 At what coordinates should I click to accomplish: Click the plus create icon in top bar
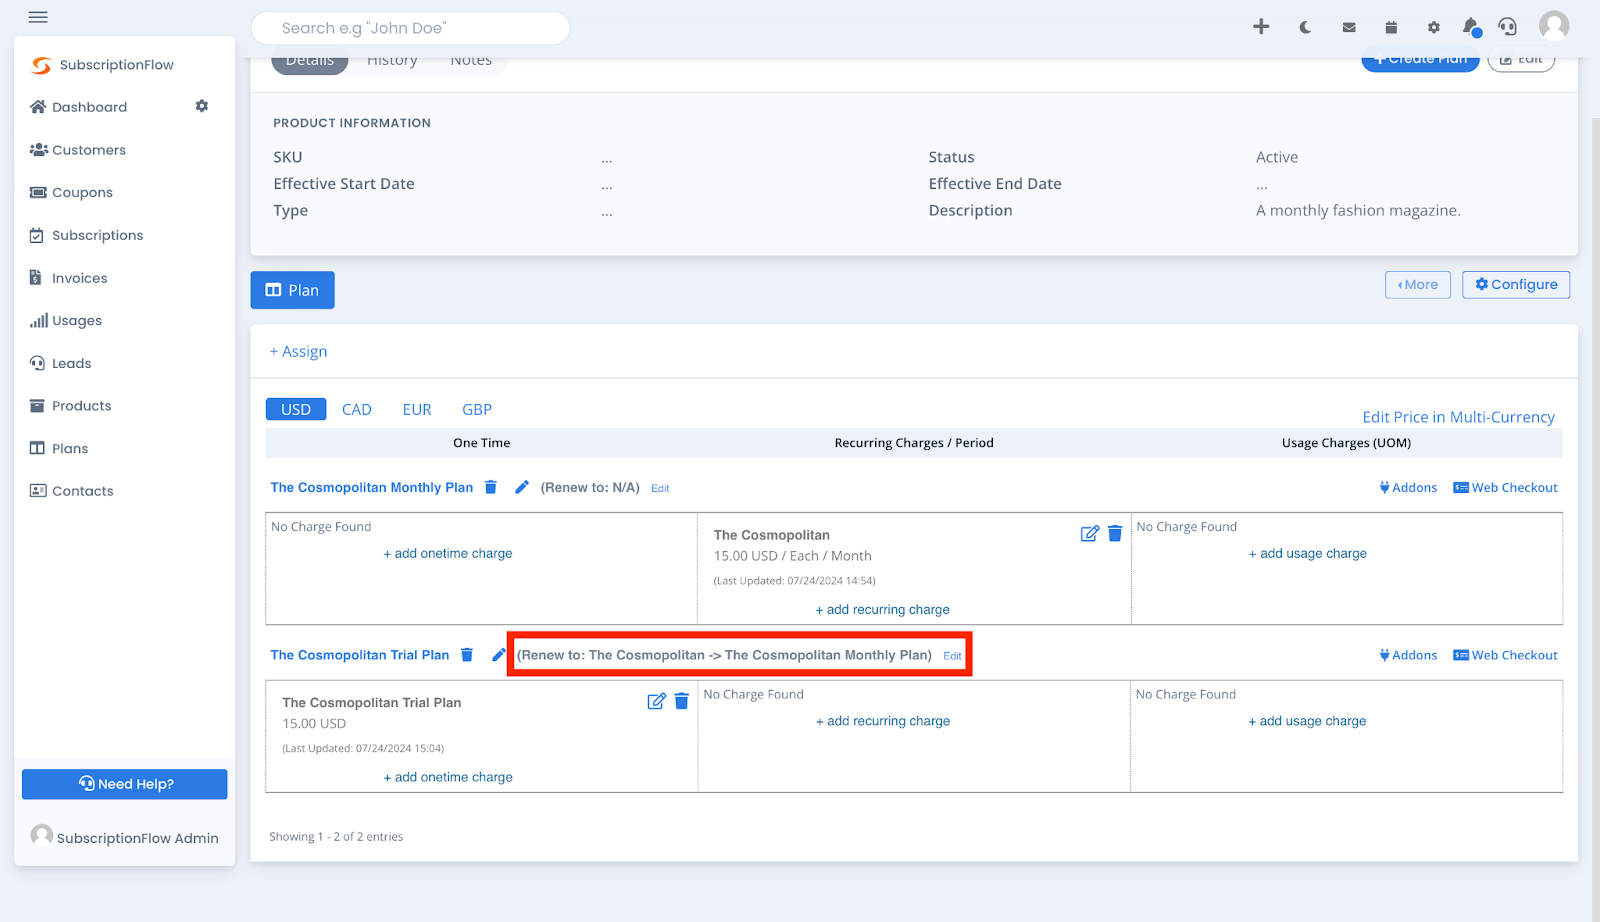pos(1261,27)
